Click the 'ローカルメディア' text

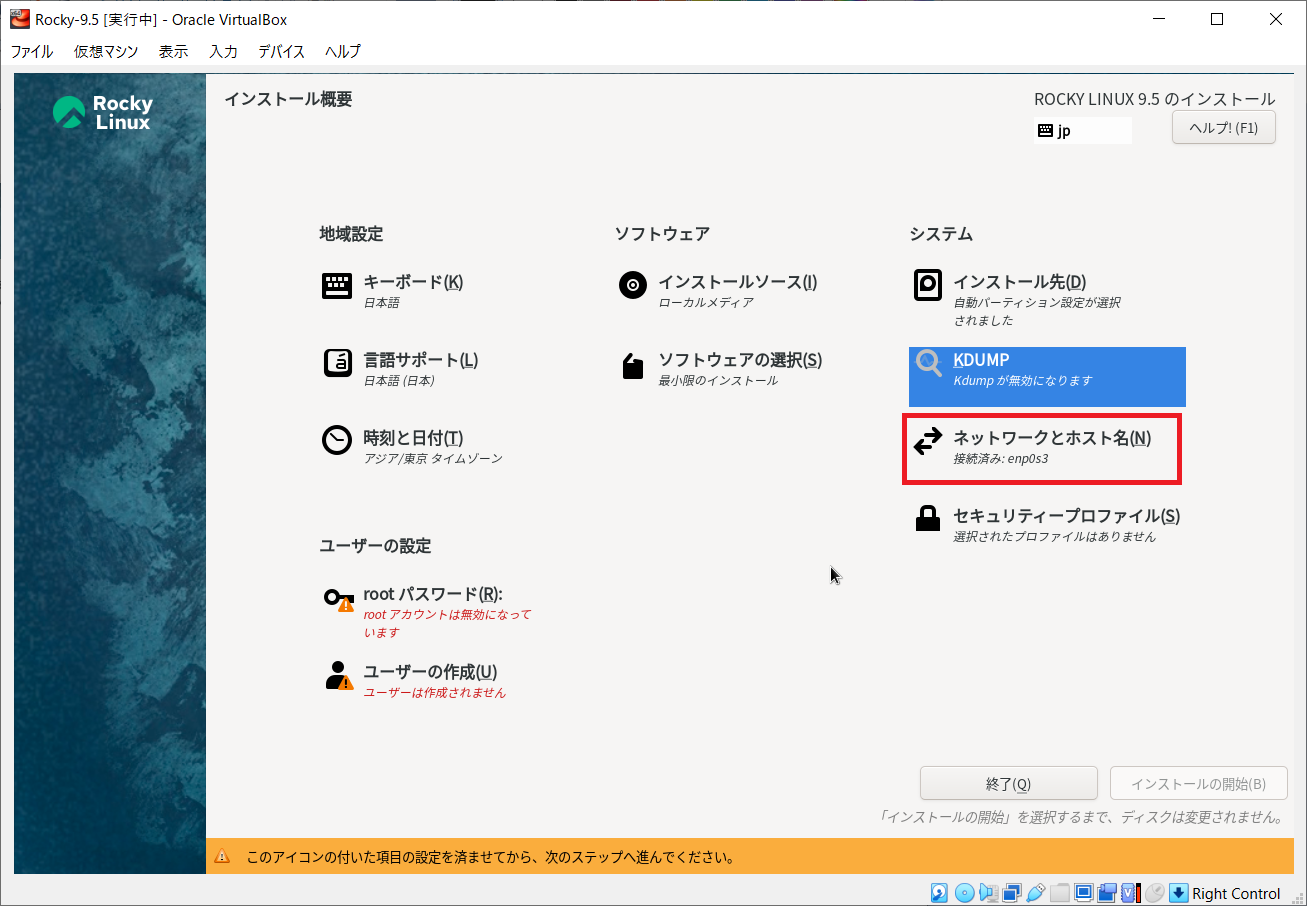coord(706,303)
